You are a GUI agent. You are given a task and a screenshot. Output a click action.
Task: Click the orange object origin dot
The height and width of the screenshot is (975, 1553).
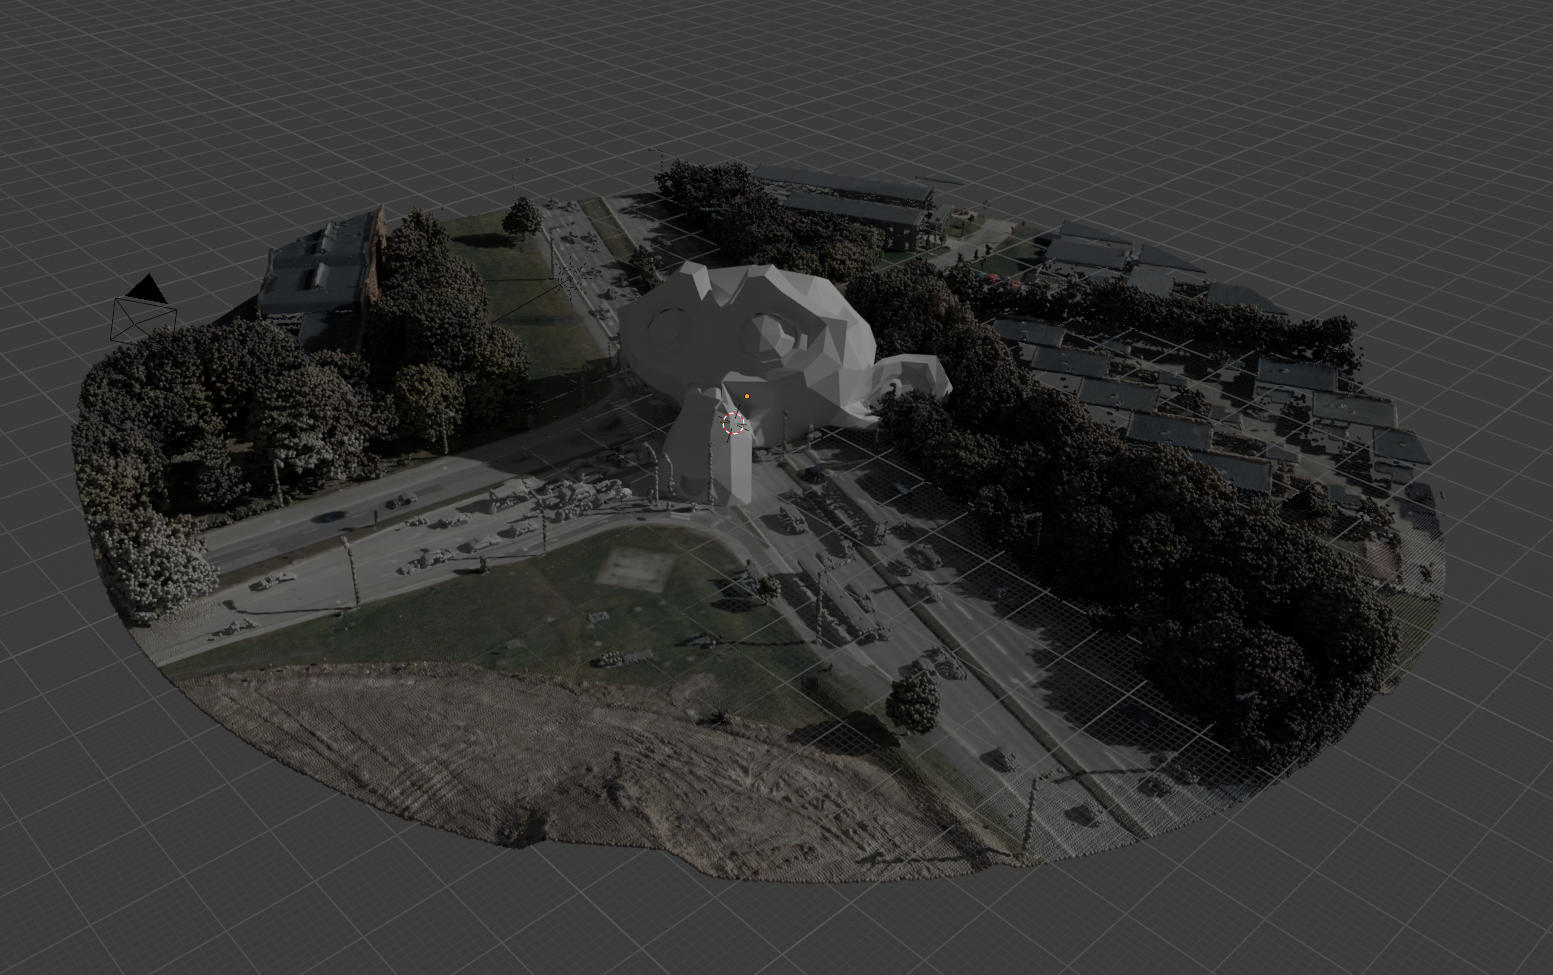pos(747,396)
